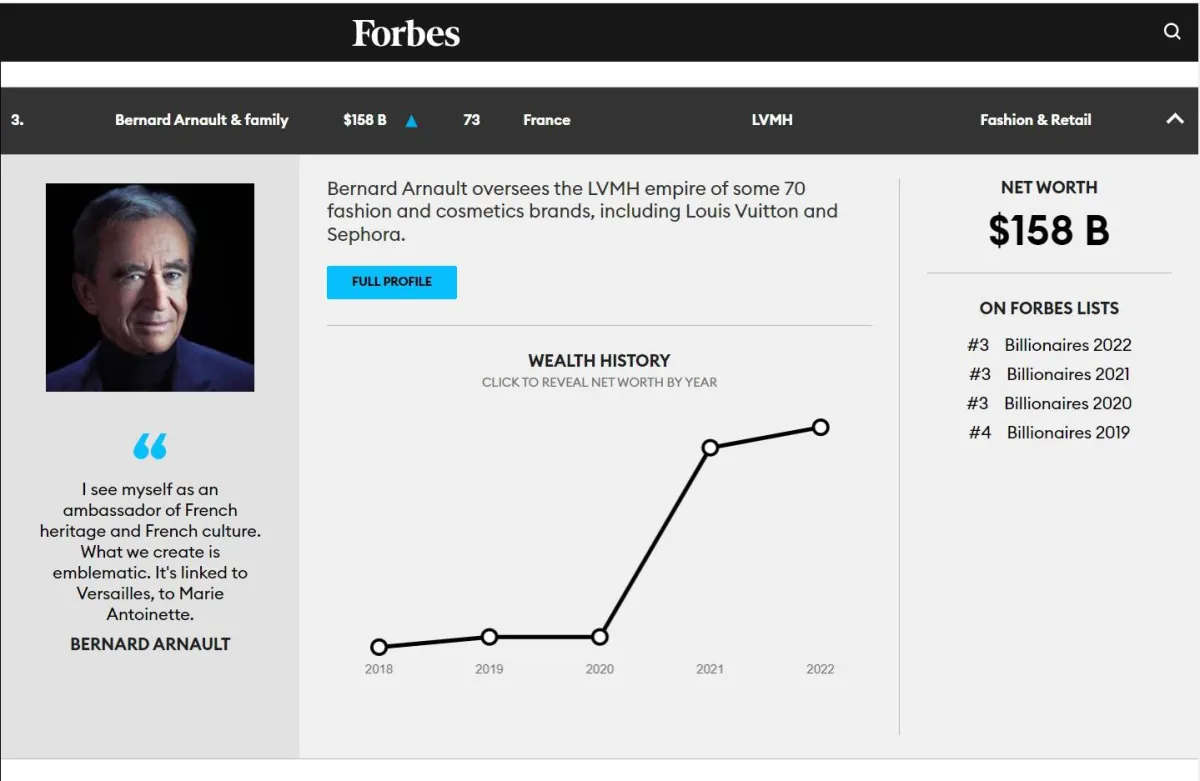Click the LVMH source label in row
The height and width of the screenshot is (781, 1200).
772,120
